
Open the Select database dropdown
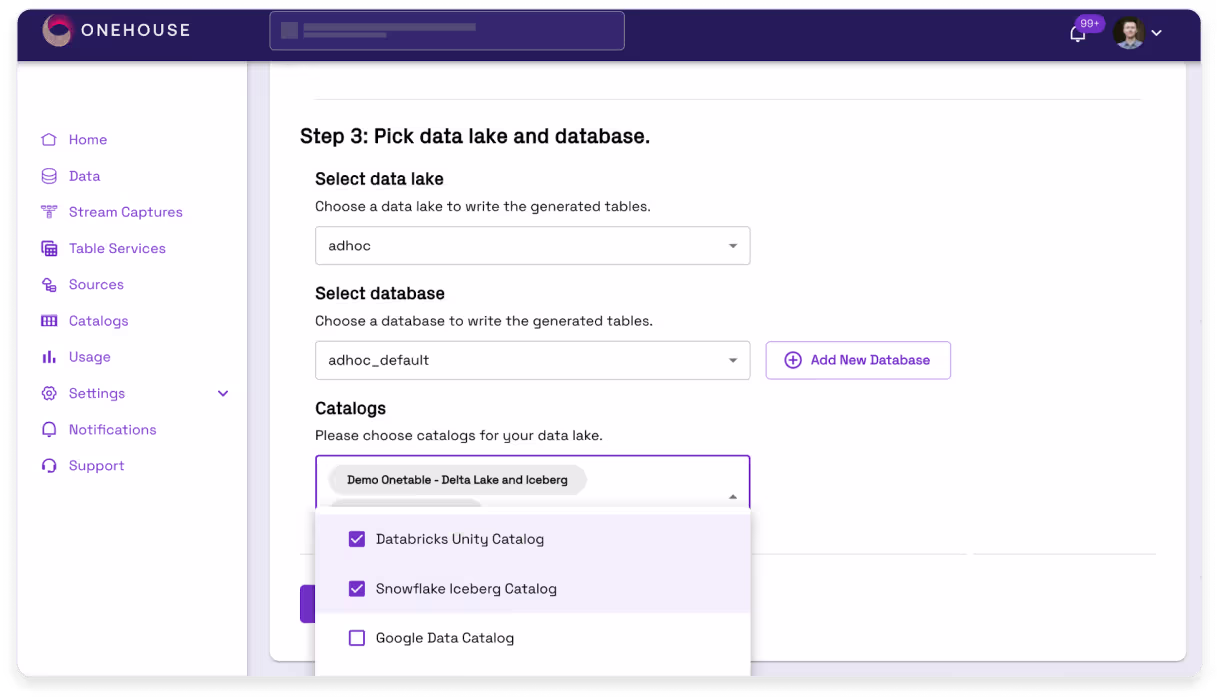(532, 360)
